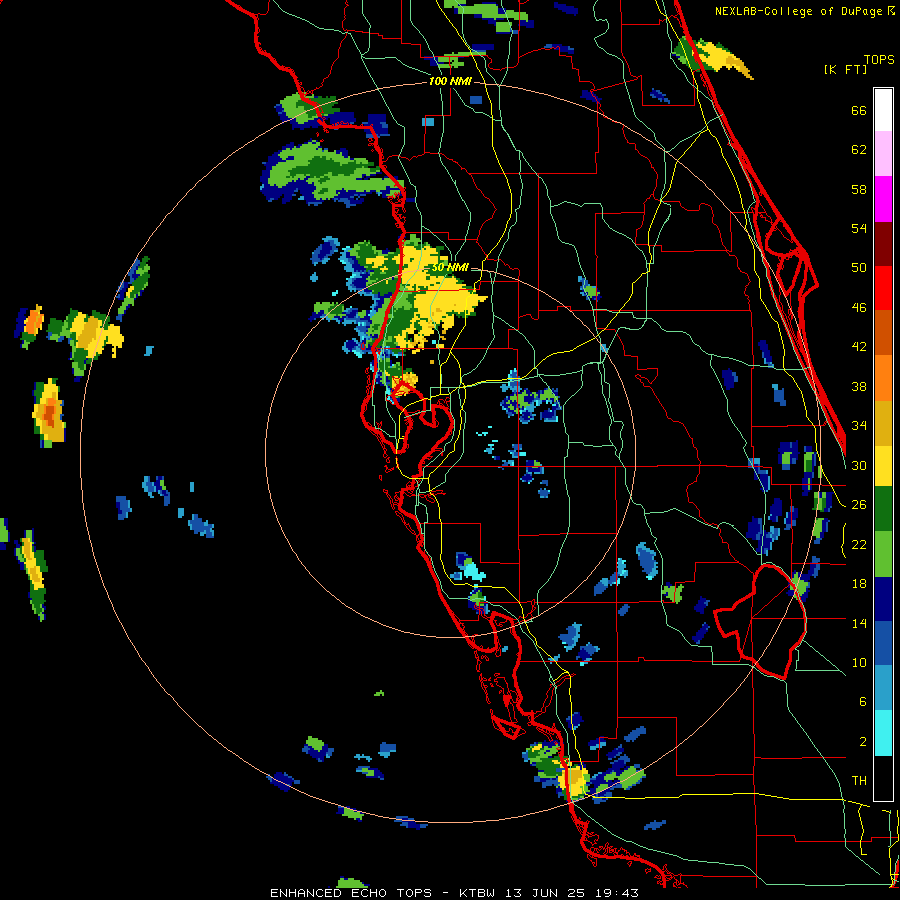900x900 pixels.
Task: Click the '[K FT]' units label
Action: [845, 70]
